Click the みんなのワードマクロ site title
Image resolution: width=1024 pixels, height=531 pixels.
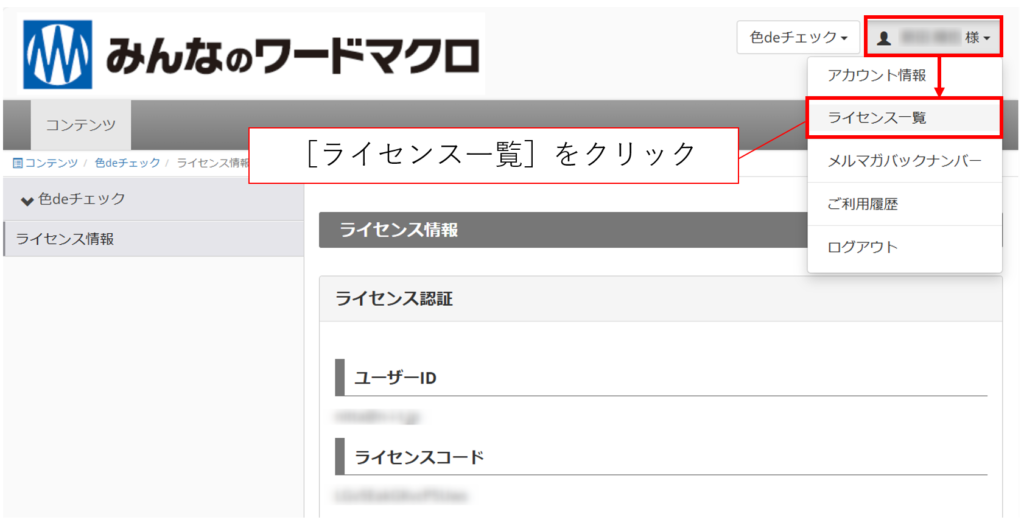[x=290, y=53]
